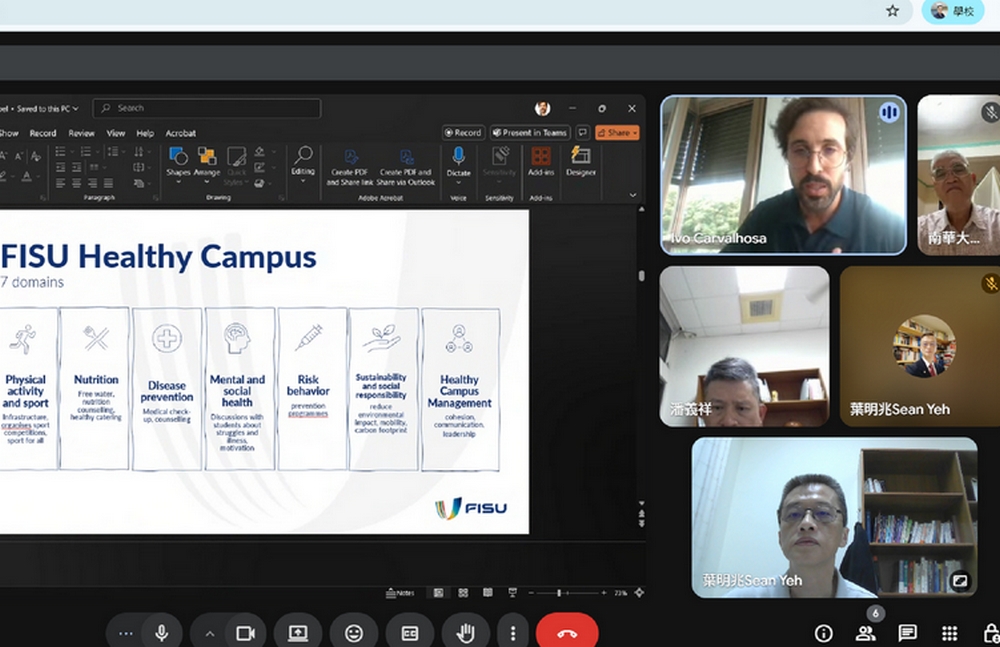The width and height of the screenshot is (1000, 647).
Task: Open the Review ribbon tab
Action: click(81, 133)
